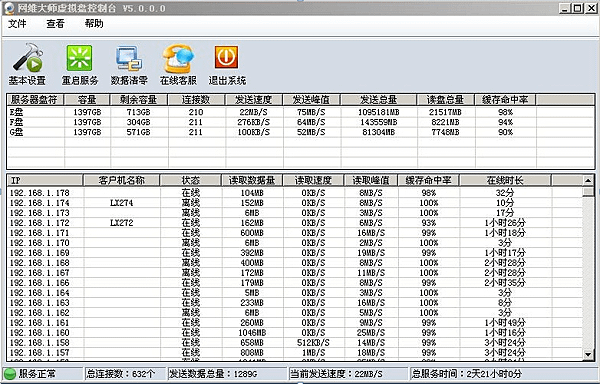Select the 数据清零 computer icon
Image resolution: width=600 pixels, height=384 pixels.
(x=129, y=59)
